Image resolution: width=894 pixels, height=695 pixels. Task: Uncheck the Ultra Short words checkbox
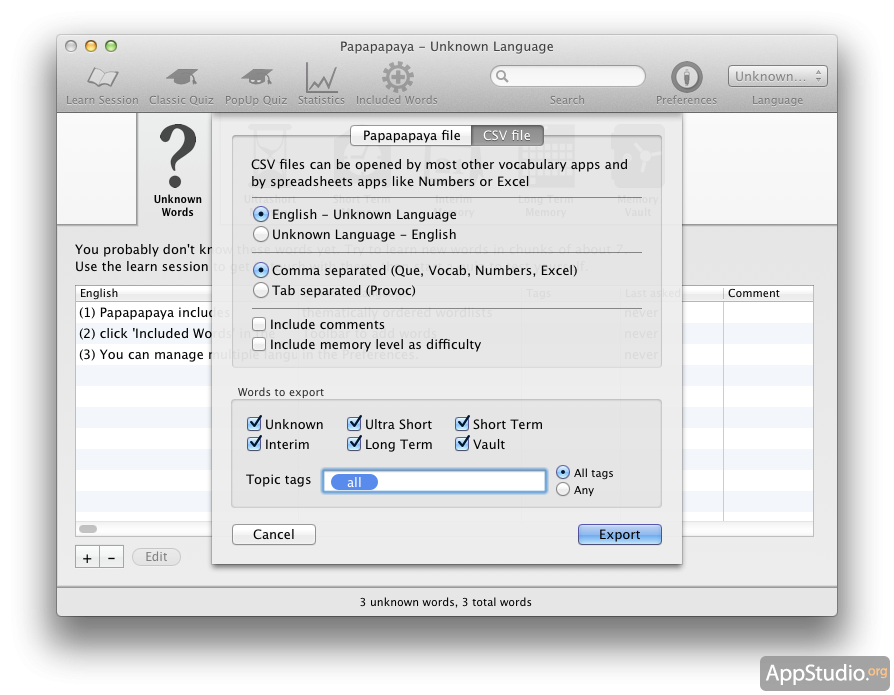click(x=355, y=424)
